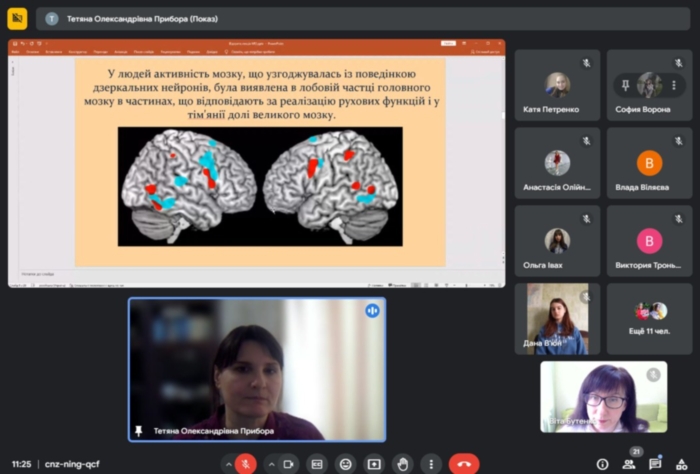Screen dimensions: 700x474
Task: Open the emoji reactions button
Action: point(345,464)
